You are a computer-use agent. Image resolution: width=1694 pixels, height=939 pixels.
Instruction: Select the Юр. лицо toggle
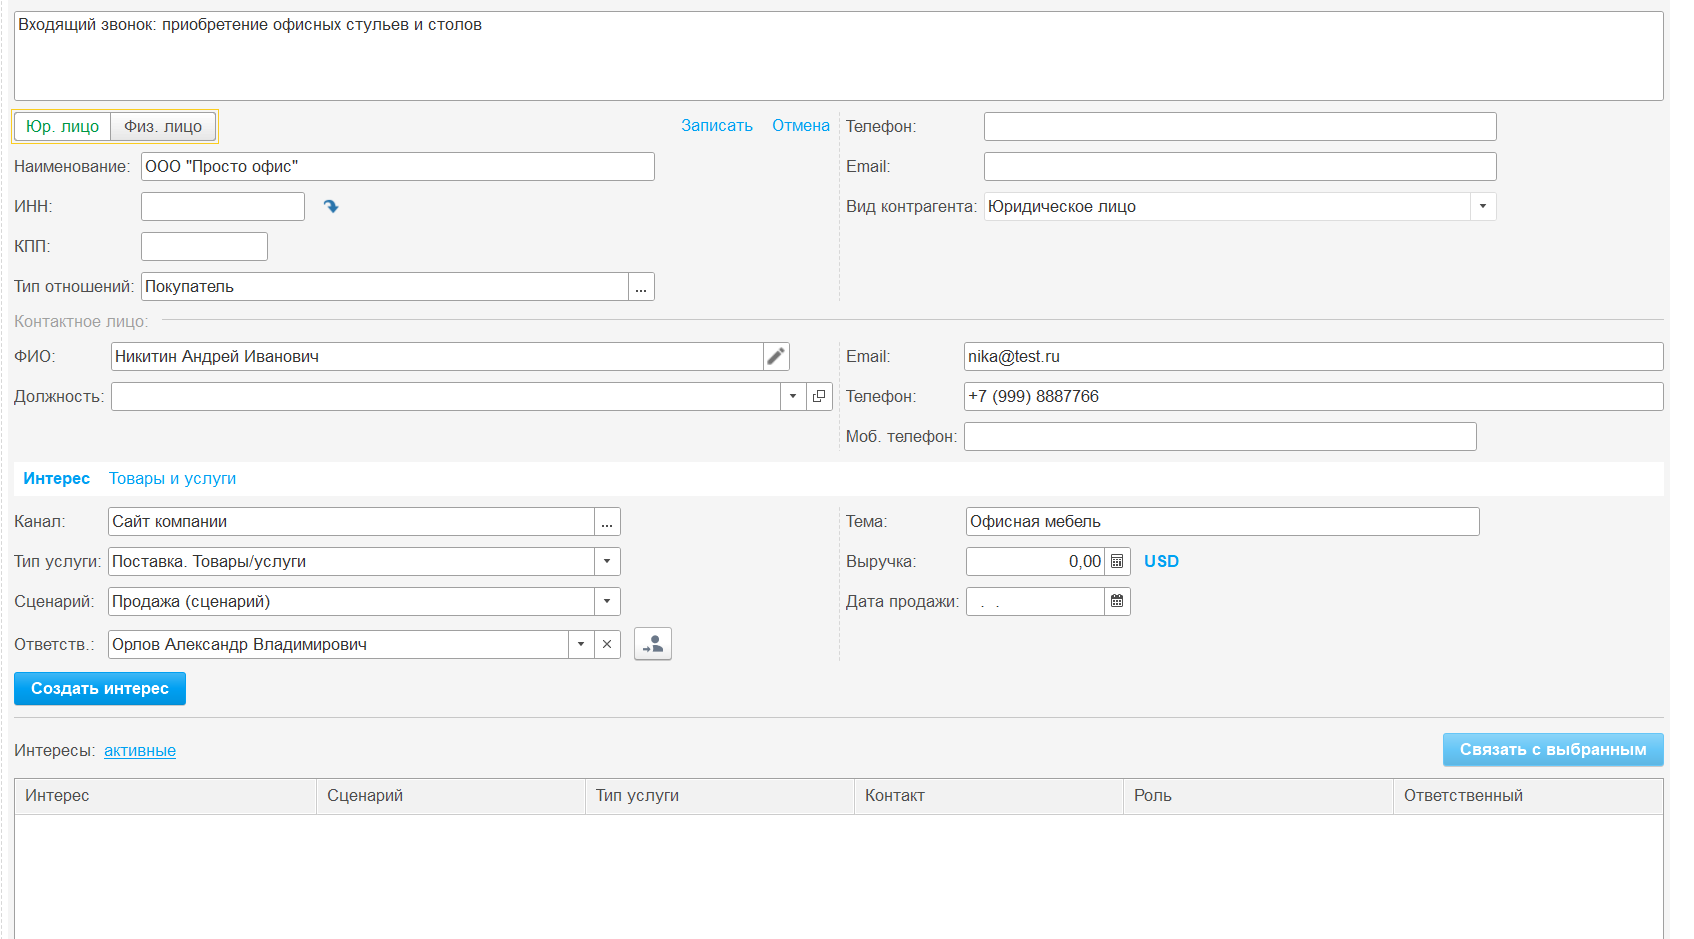62,127
